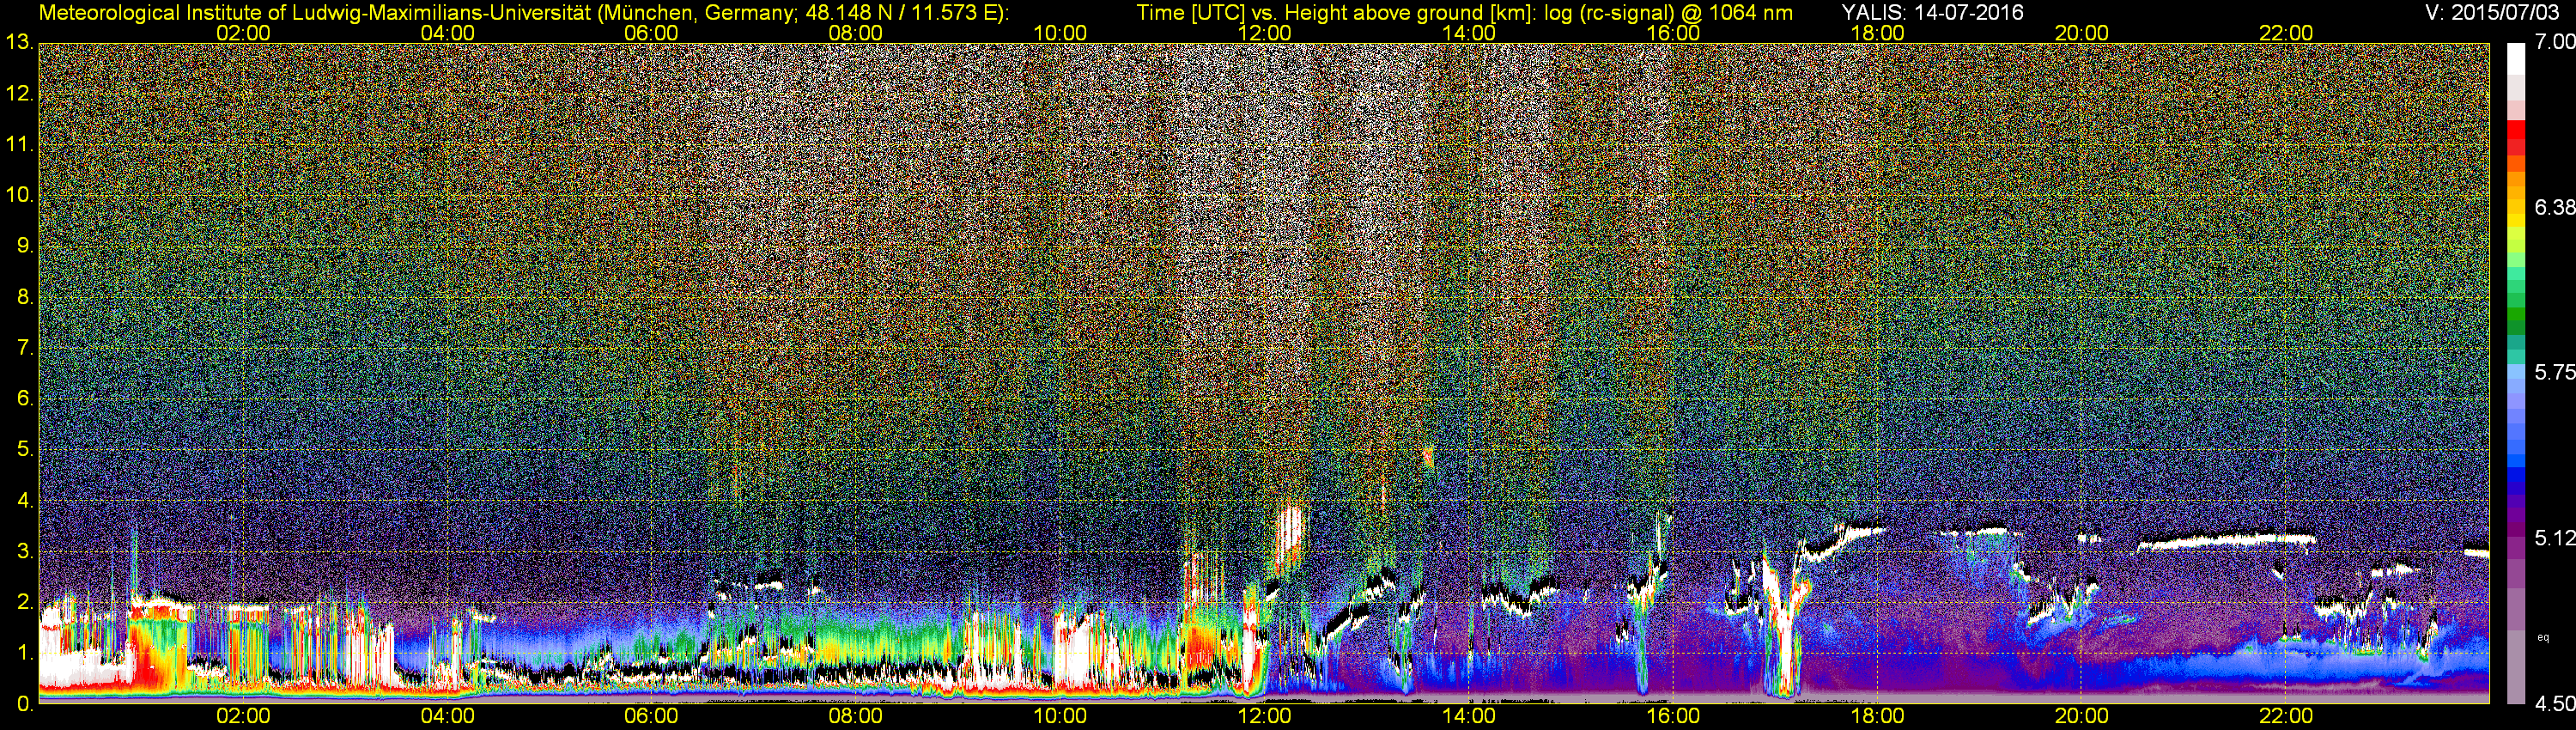Pick the white top segment of the color bar

[2516, 60]
